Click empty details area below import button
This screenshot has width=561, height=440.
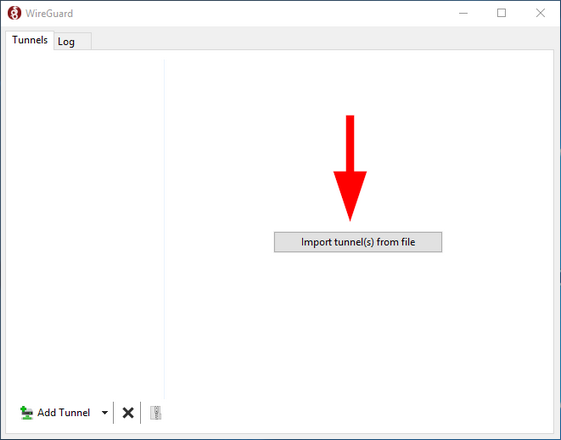point(358,322)
